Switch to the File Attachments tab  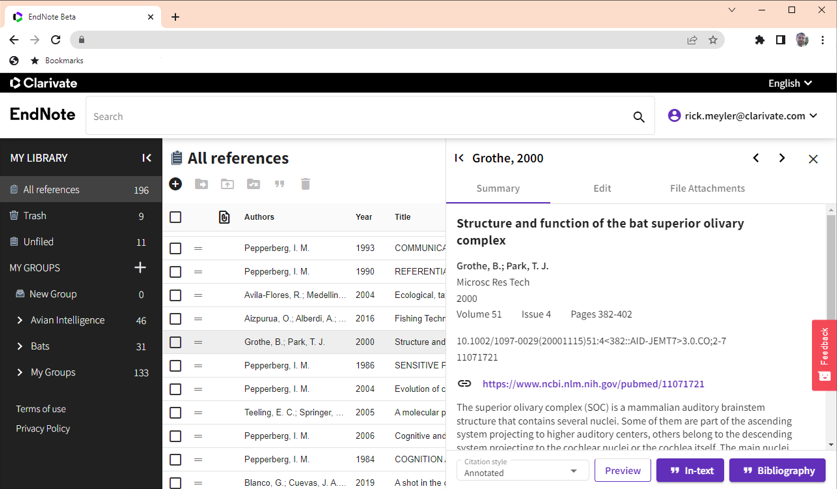707,188
